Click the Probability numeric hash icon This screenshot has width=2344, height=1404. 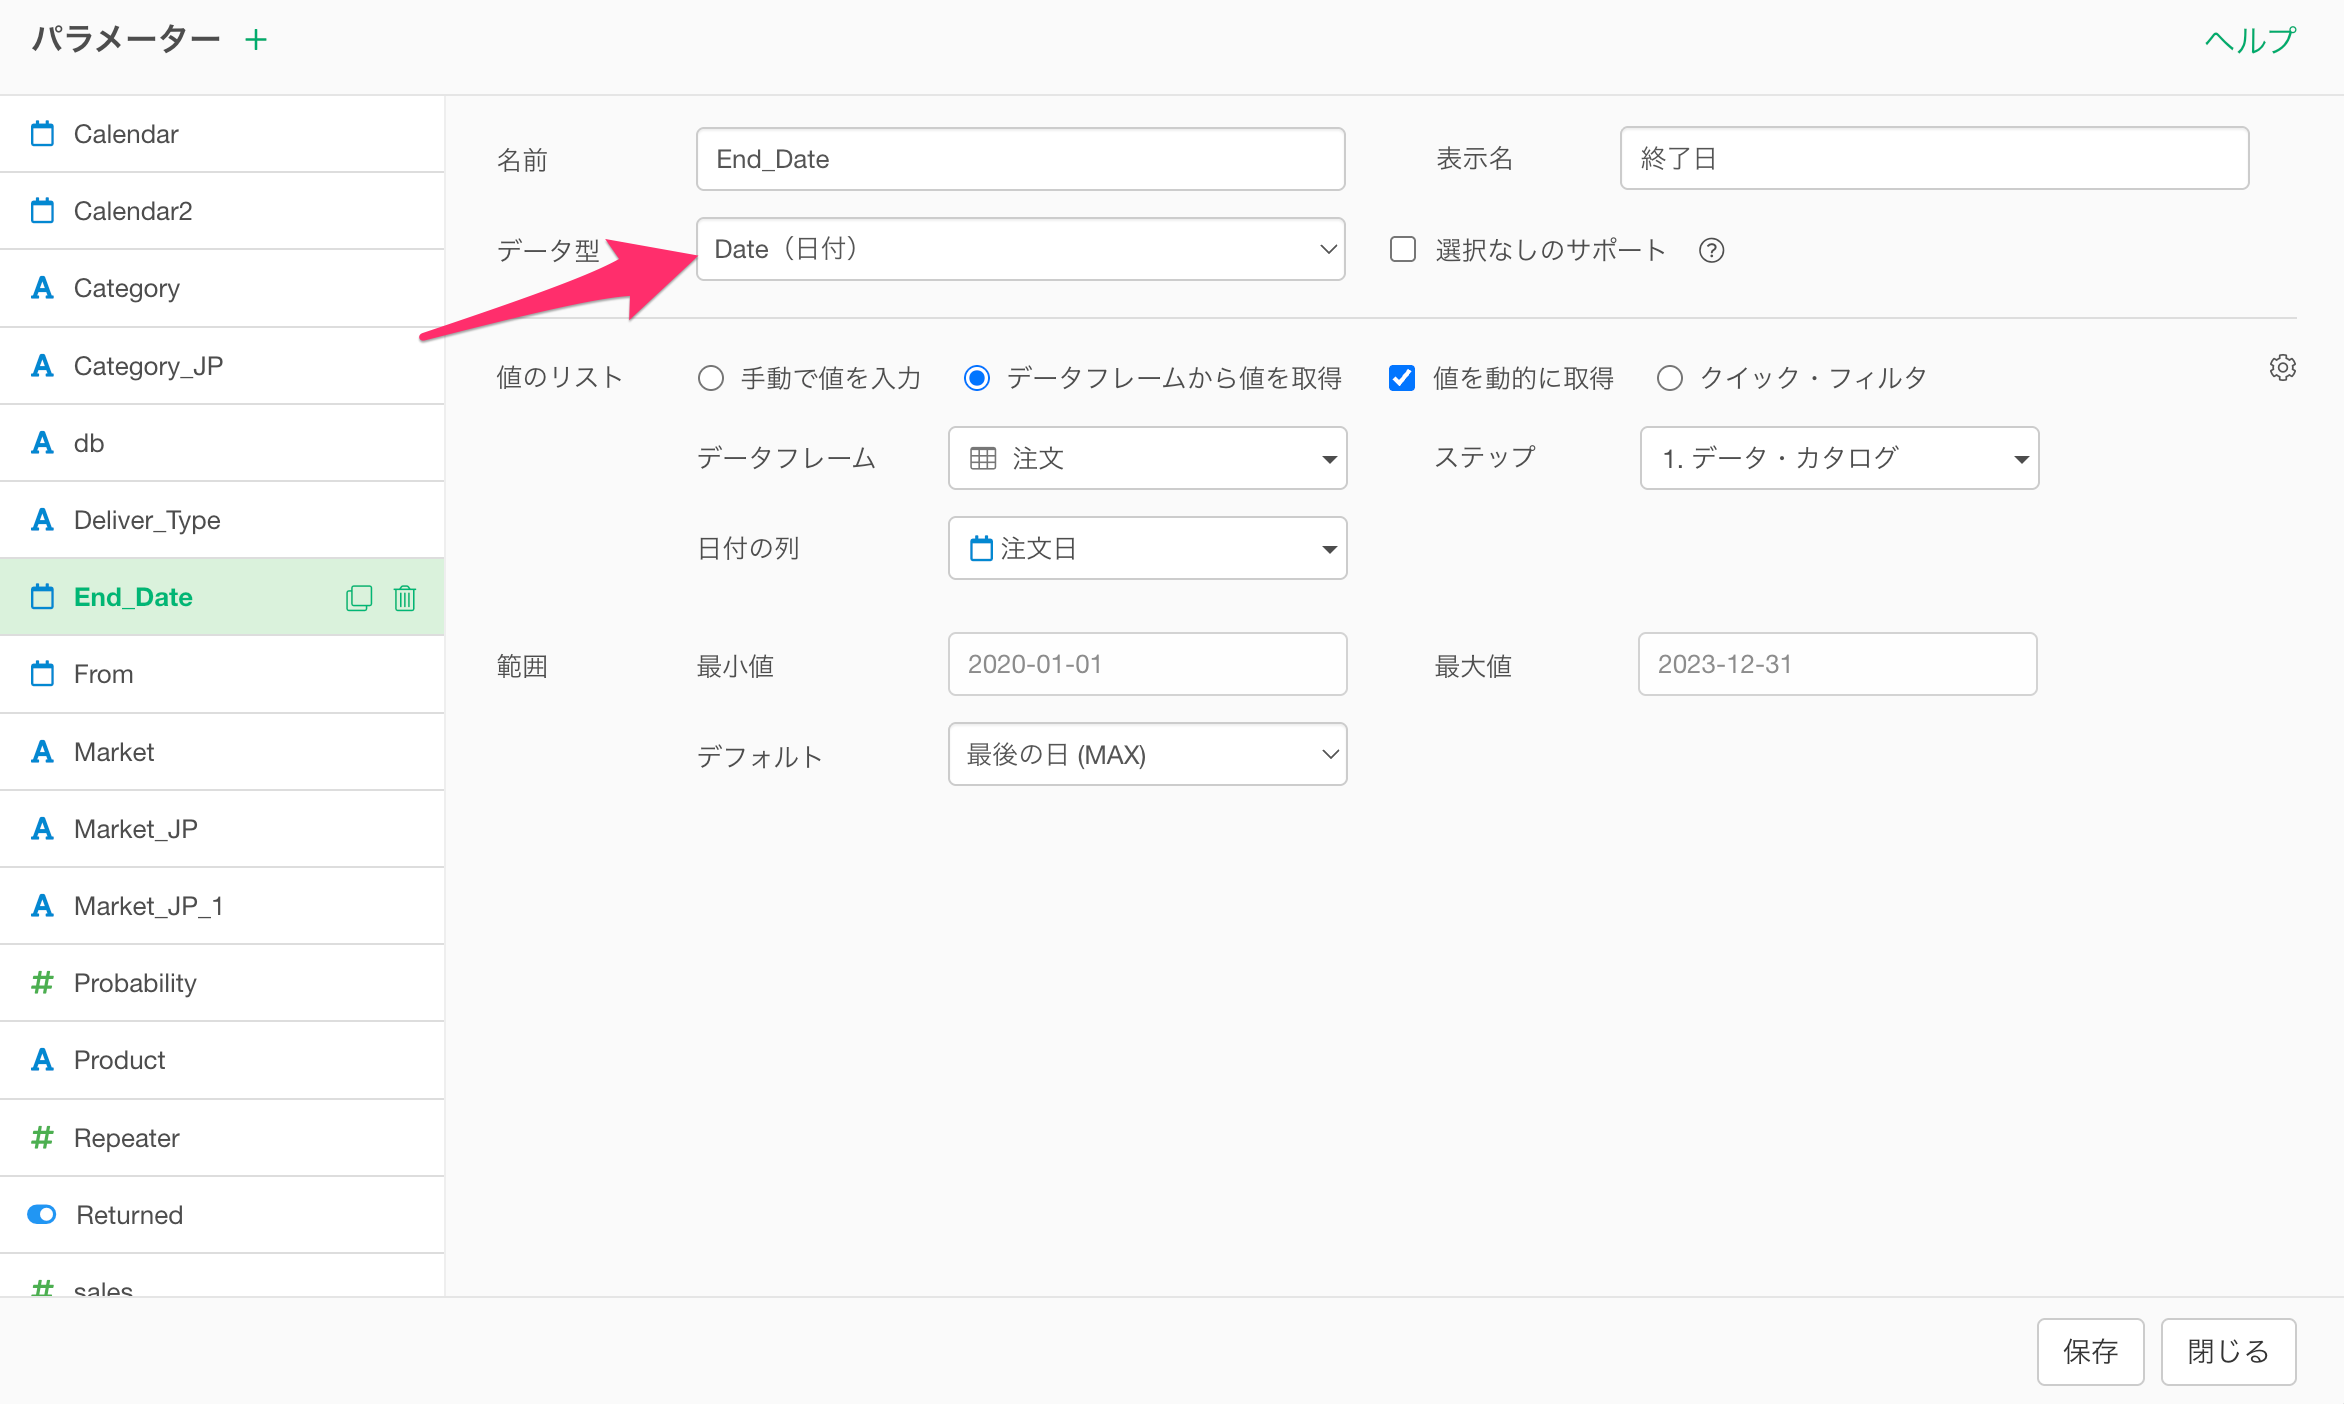[42, 983]
